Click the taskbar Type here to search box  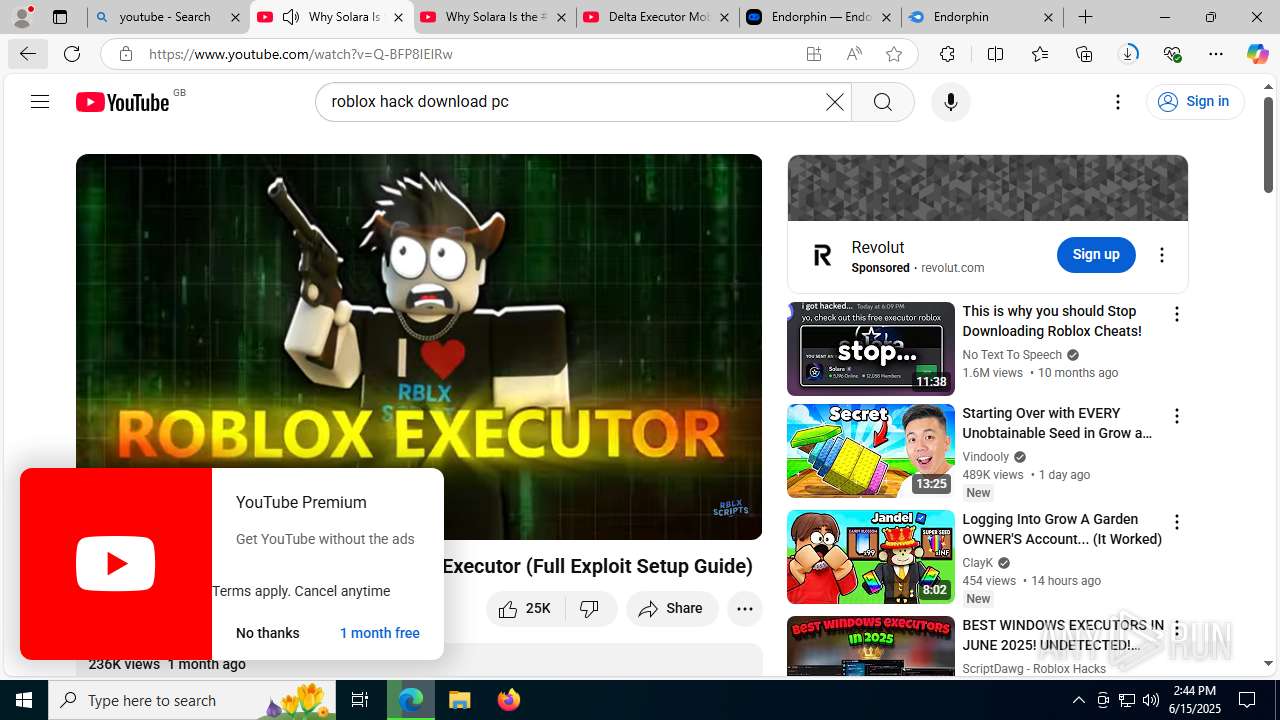click(x=192, y=700)
